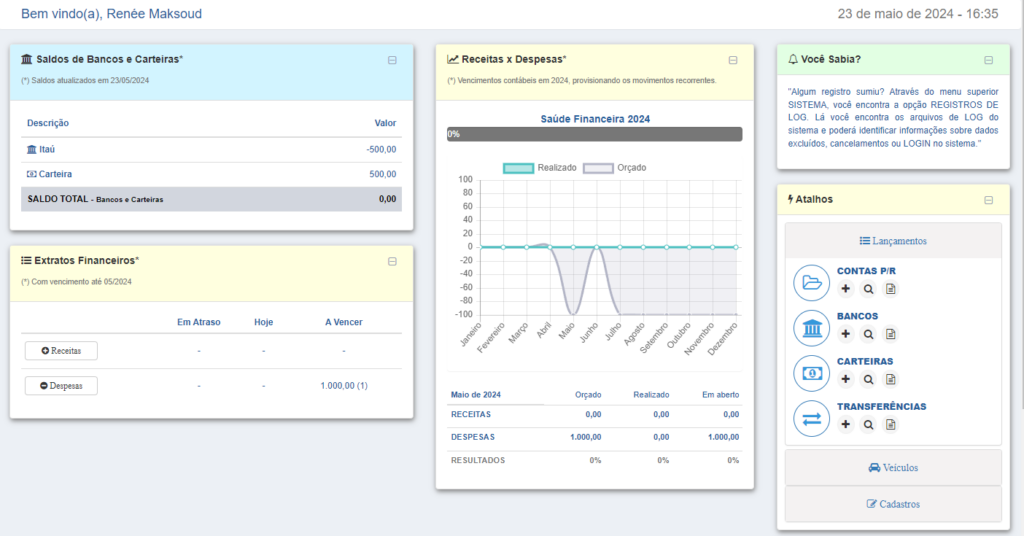Image resolution: width=1024 pixels, height=536 pixels.
Task: Click DESPESAS row label in monthly table
Action: coord(473,437)
